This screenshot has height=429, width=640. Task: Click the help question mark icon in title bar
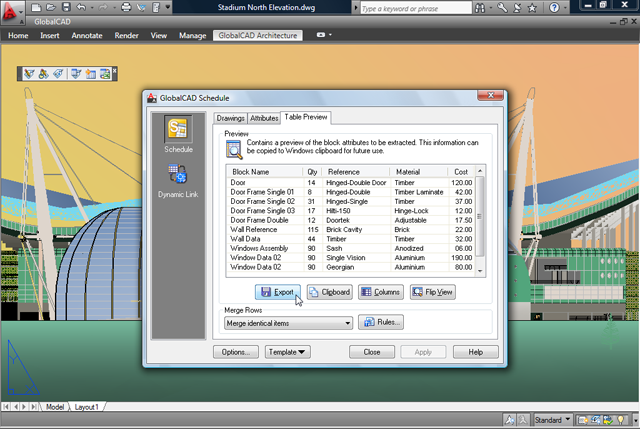pos(583,8)
